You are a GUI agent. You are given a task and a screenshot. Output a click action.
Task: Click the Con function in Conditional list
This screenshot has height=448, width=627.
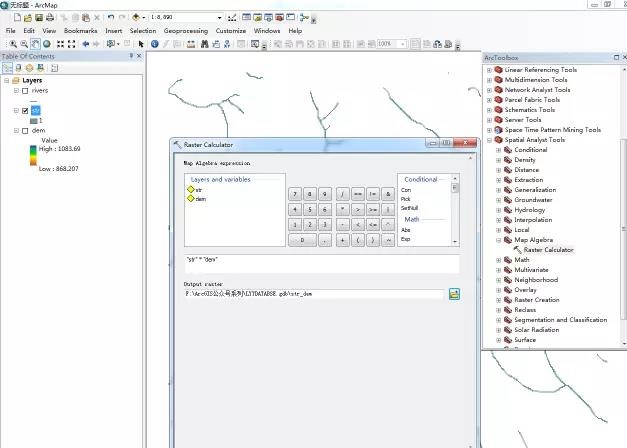pyautogui.click(x=406, y=190)
